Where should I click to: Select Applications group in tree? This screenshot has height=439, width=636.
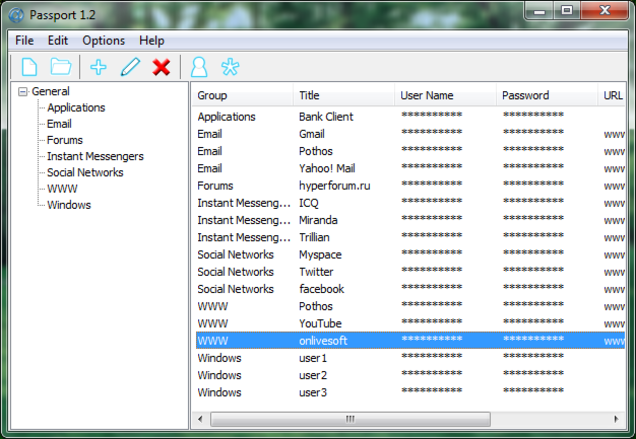(76, 108)
